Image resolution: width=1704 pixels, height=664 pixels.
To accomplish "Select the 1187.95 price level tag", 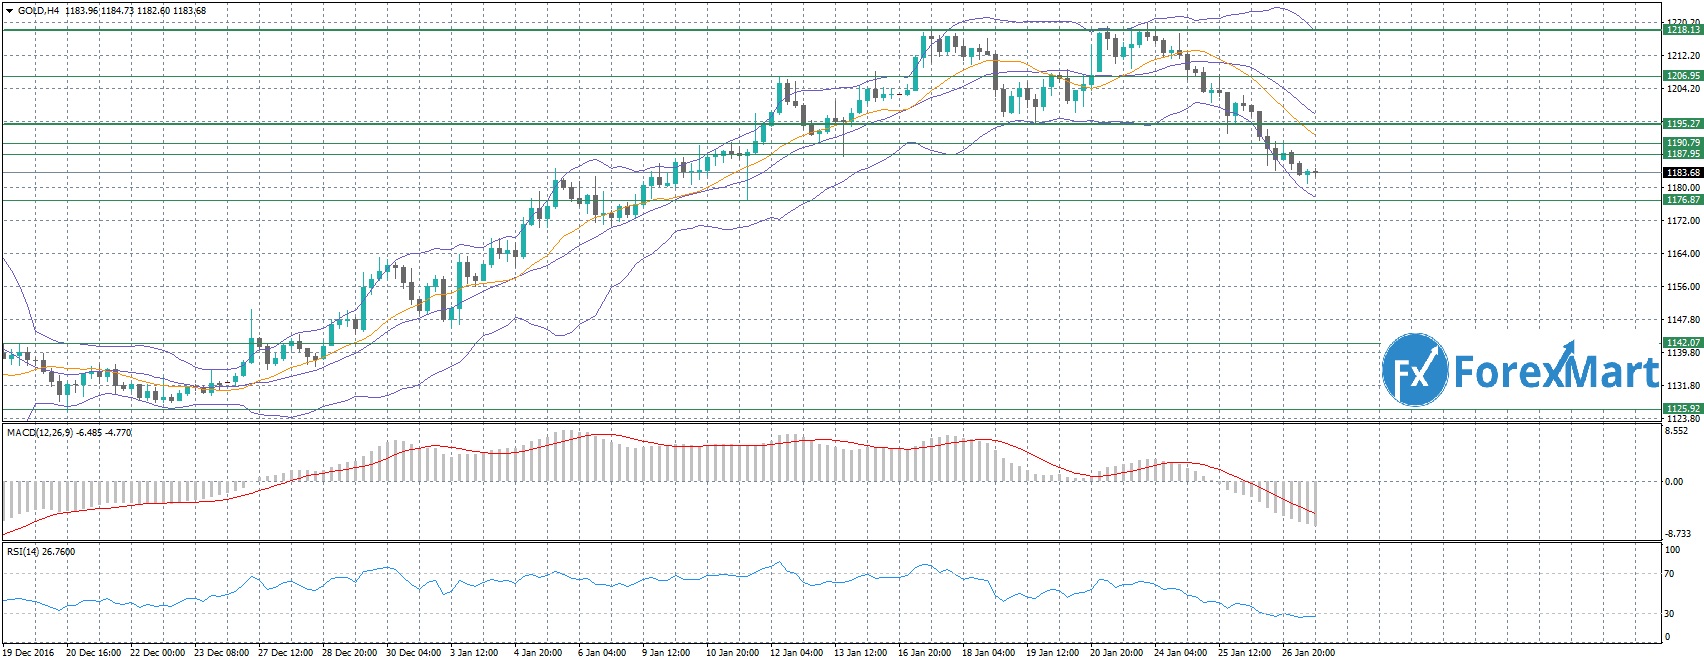I will [x=1682, y=154].
